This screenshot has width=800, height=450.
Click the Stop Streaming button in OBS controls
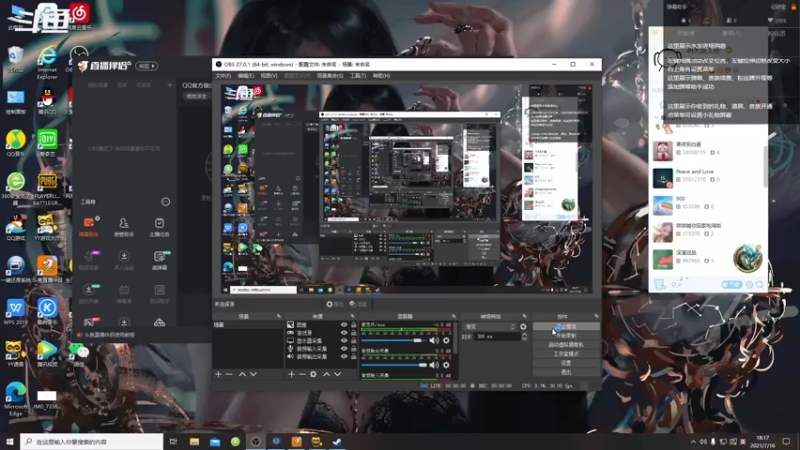[566, 327]
